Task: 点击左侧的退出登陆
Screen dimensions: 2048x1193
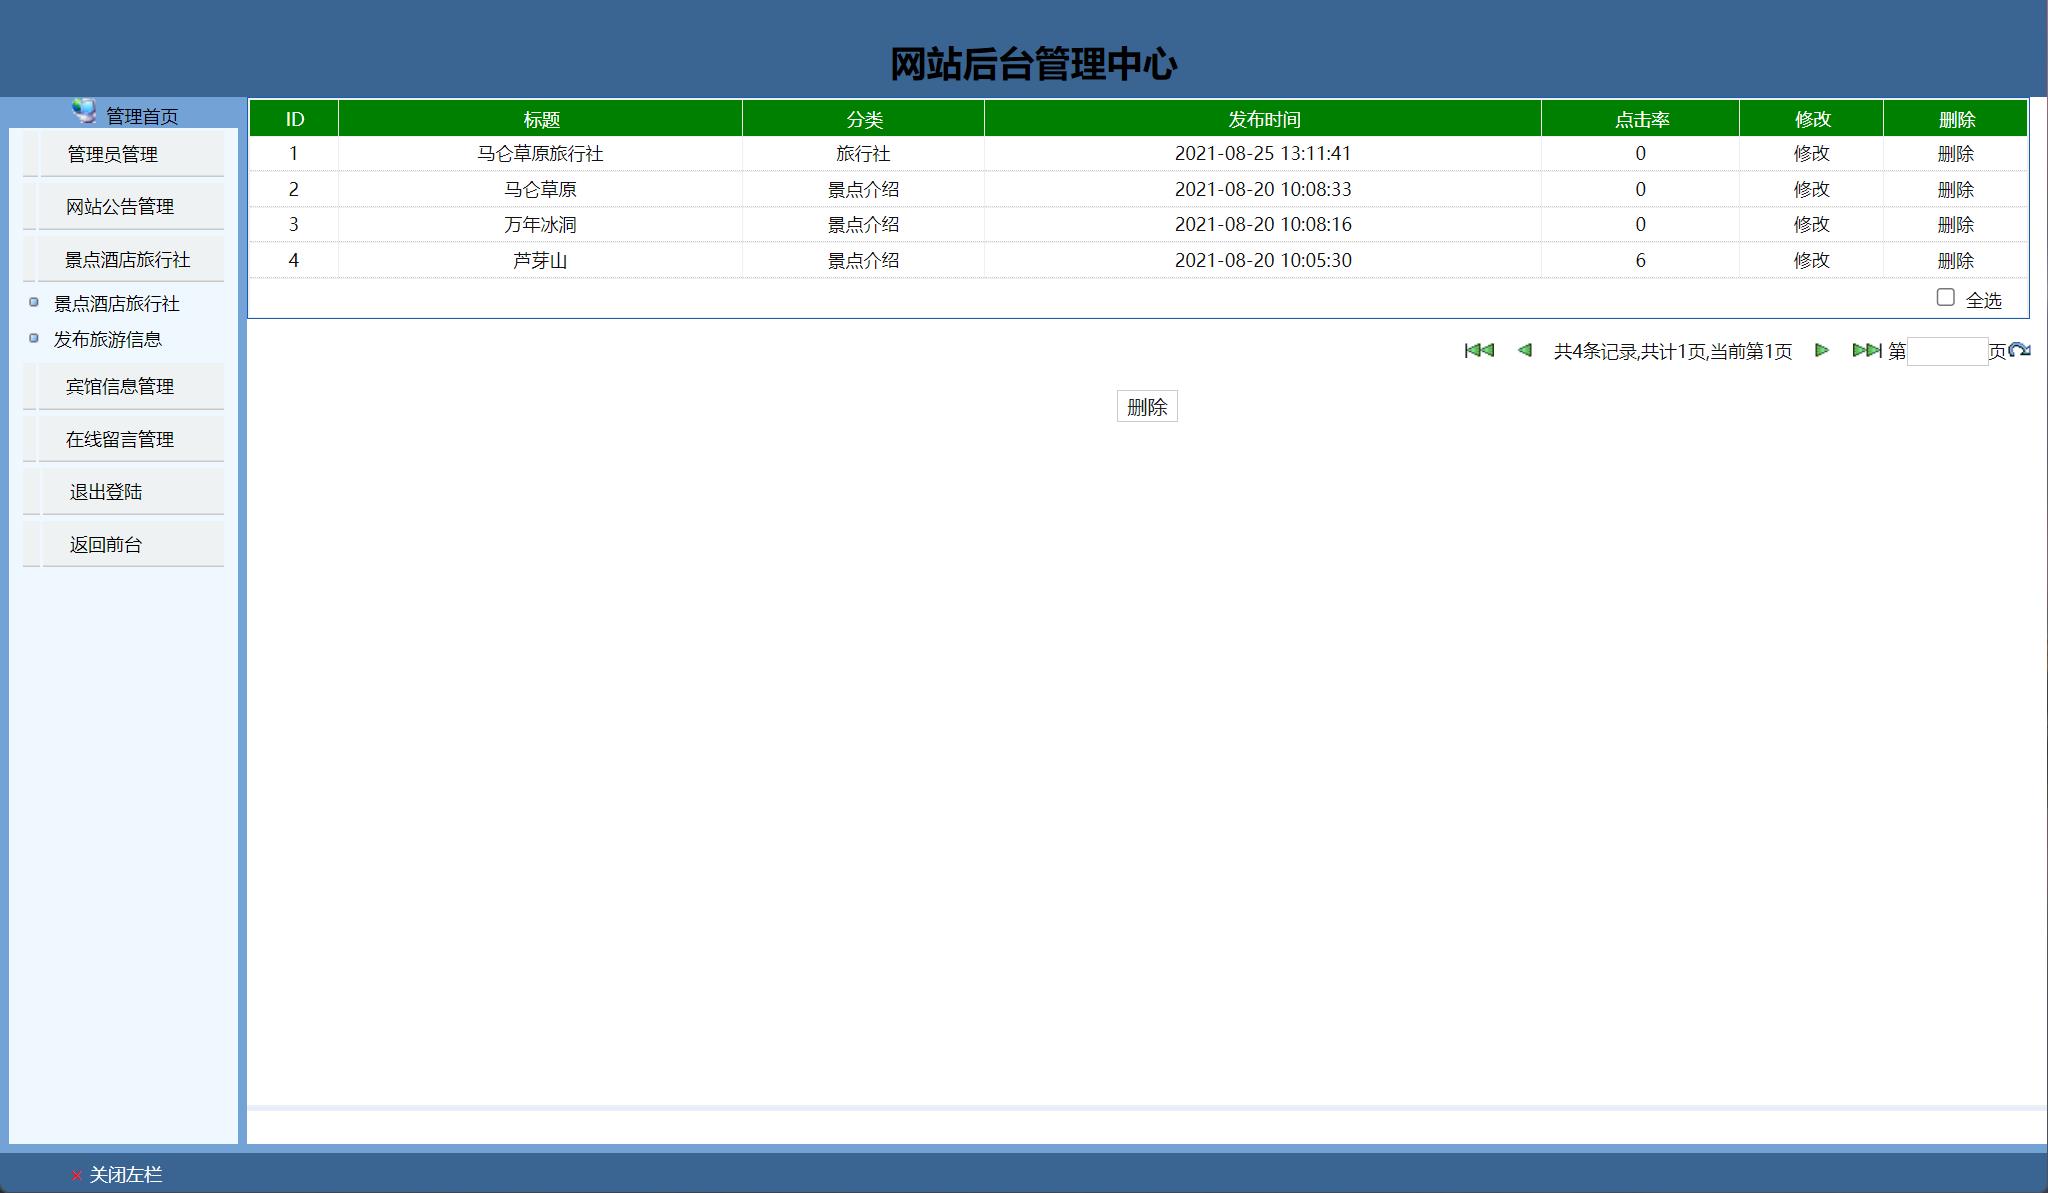Action: point(106,491)
